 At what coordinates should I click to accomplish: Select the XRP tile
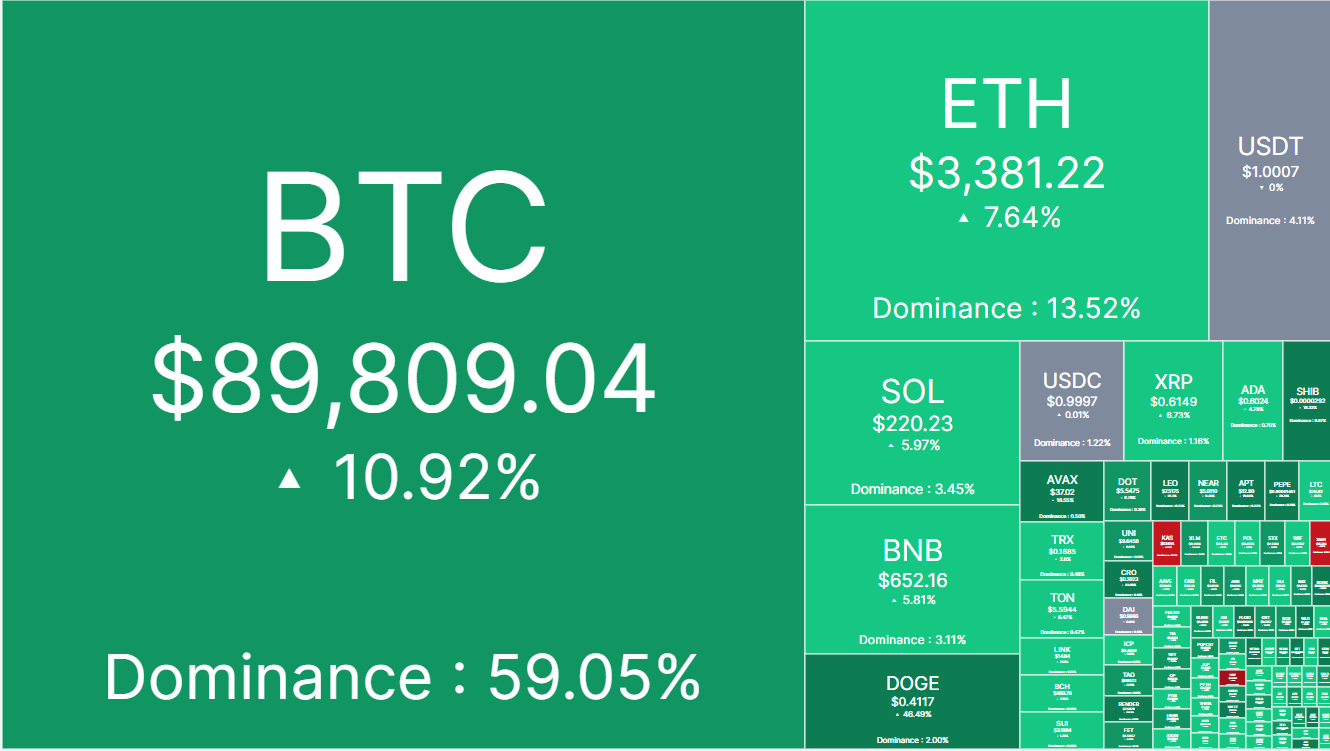click(1173, 401)
